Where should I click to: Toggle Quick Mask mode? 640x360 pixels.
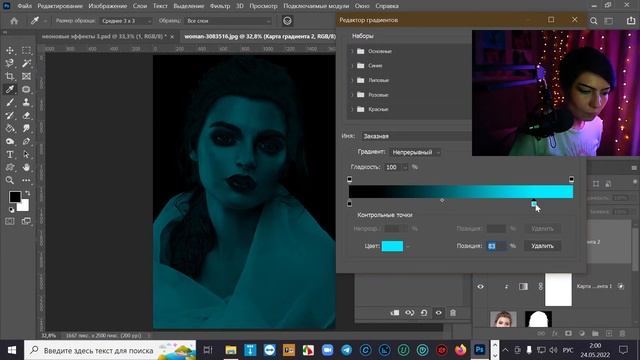pyautogui.click(x=10, y=221)
